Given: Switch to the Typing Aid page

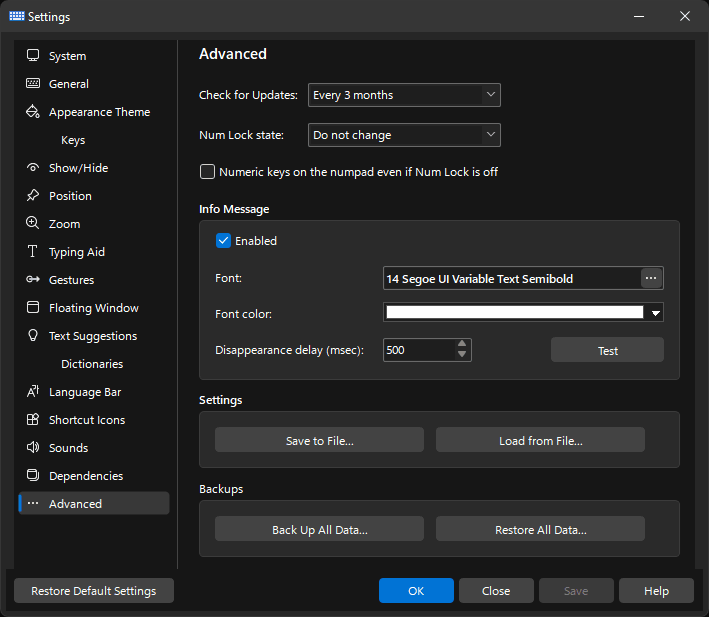Looking at the screenshot, I should click(x=94, y=251).
